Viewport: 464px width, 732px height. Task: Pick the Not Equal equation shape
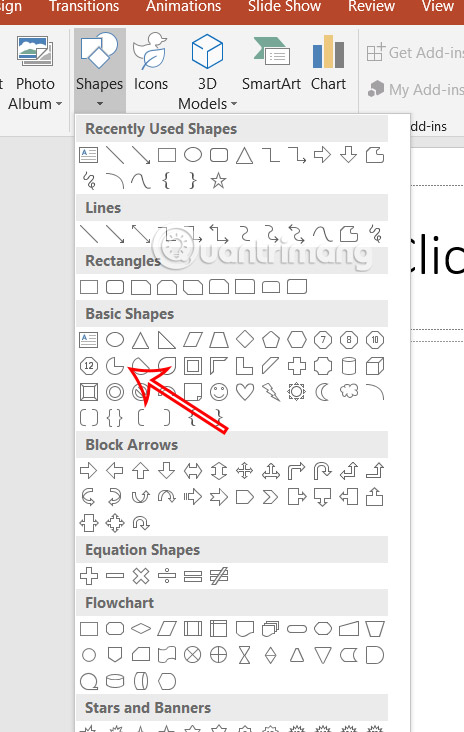pos(219,576)
